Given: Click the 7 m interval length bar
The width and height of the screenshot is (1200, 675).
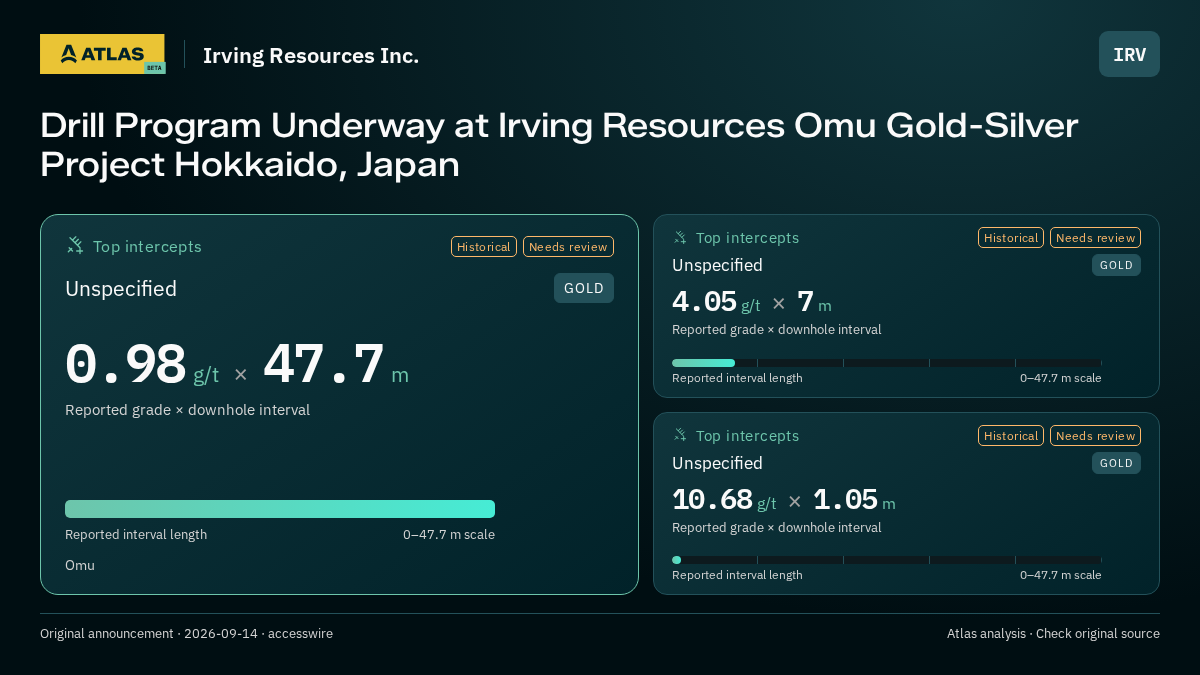Looking at the screenshot, I should tap(887, 363).
